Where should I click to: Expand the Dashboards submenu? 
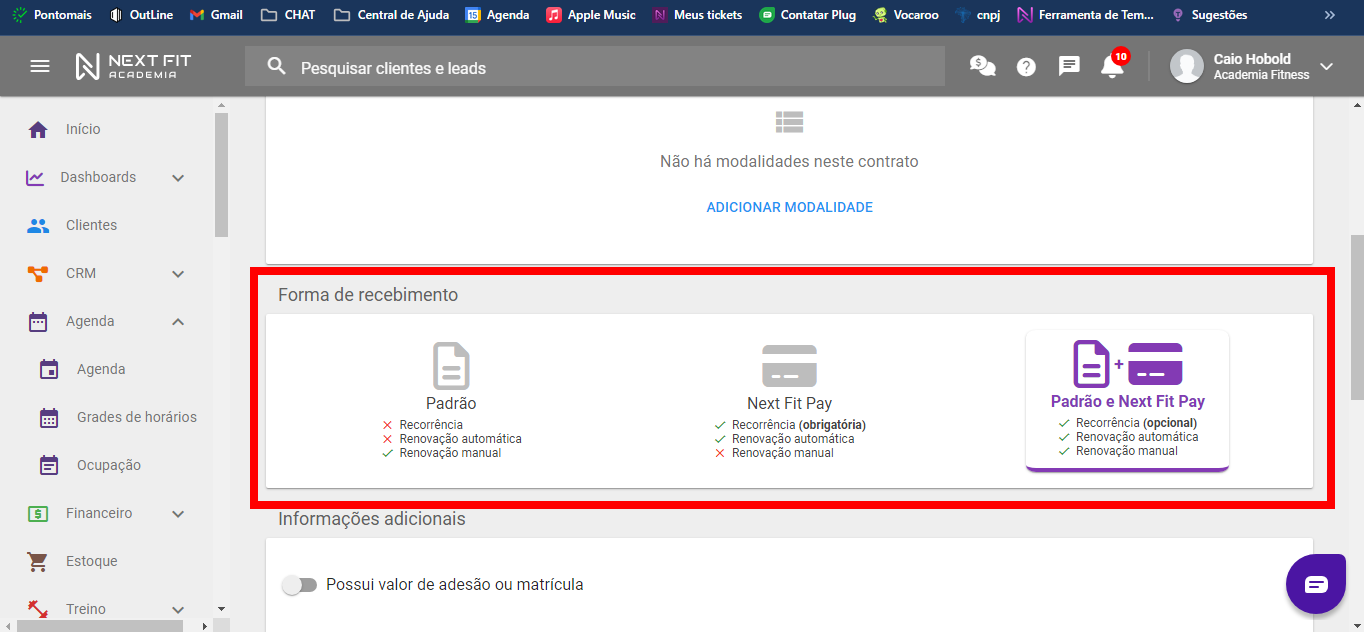[178, 178]
